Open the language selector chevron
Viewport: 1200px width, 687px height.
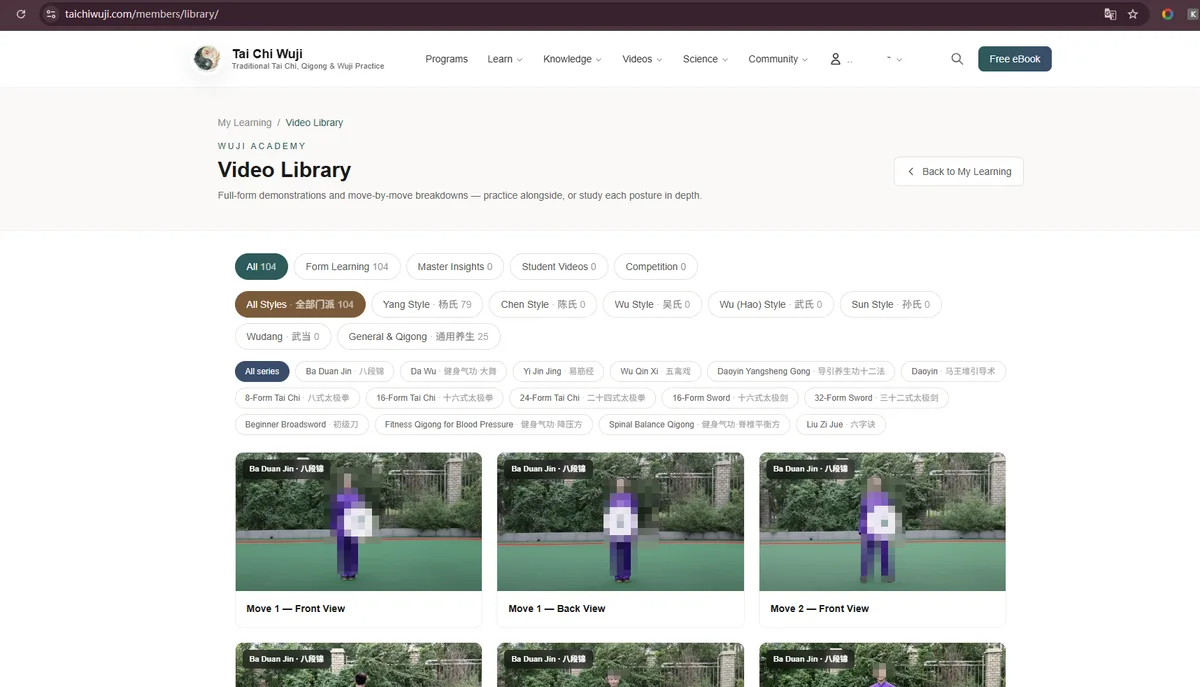[x=898, y=59]
